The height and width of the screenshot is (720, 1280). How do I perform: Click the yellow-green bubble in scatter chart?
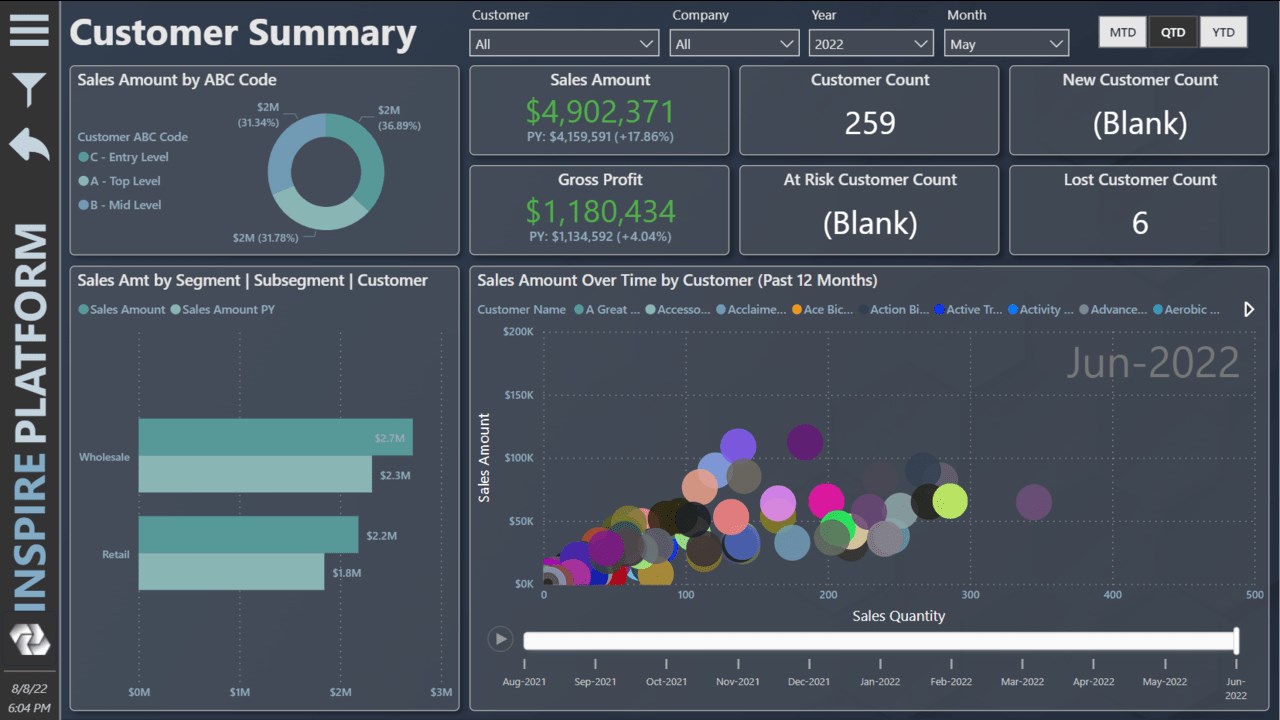pos(950,501)
